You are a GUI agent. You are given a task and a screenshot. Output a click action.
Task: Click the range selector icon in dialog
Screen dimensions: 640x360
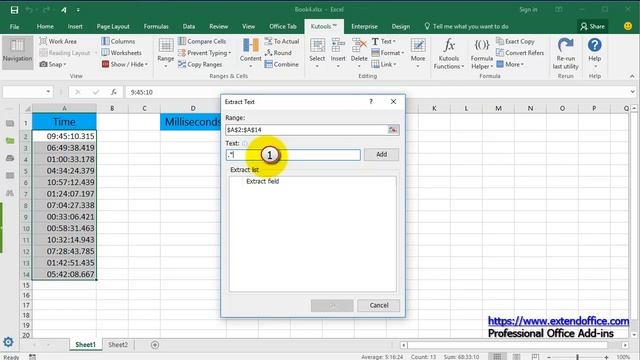[393, 130]
